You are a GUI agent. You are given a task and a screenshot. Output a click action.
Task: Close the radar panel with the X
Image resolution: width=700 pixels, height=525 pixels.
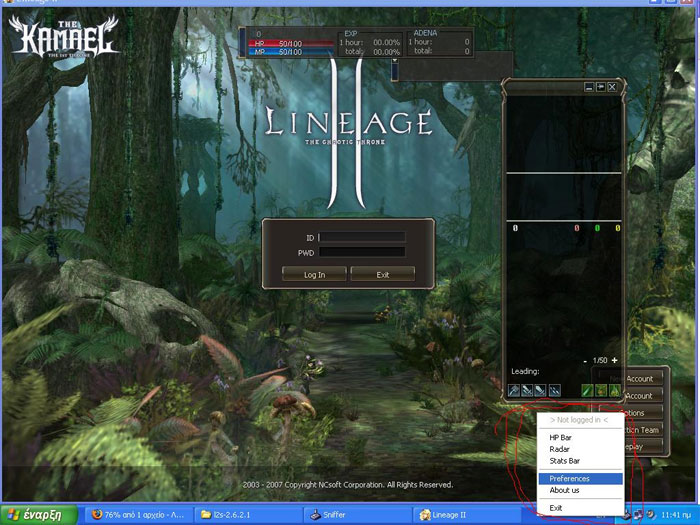coord(612,87)
